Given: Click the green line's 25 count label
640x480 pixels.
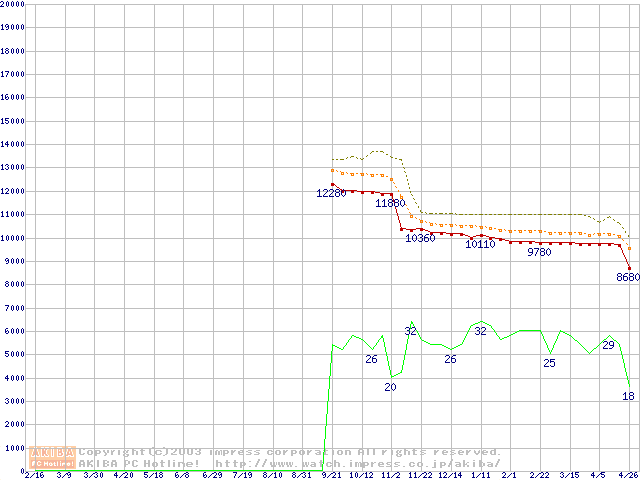Looking at the screenshot, I should tap(549, 363).
